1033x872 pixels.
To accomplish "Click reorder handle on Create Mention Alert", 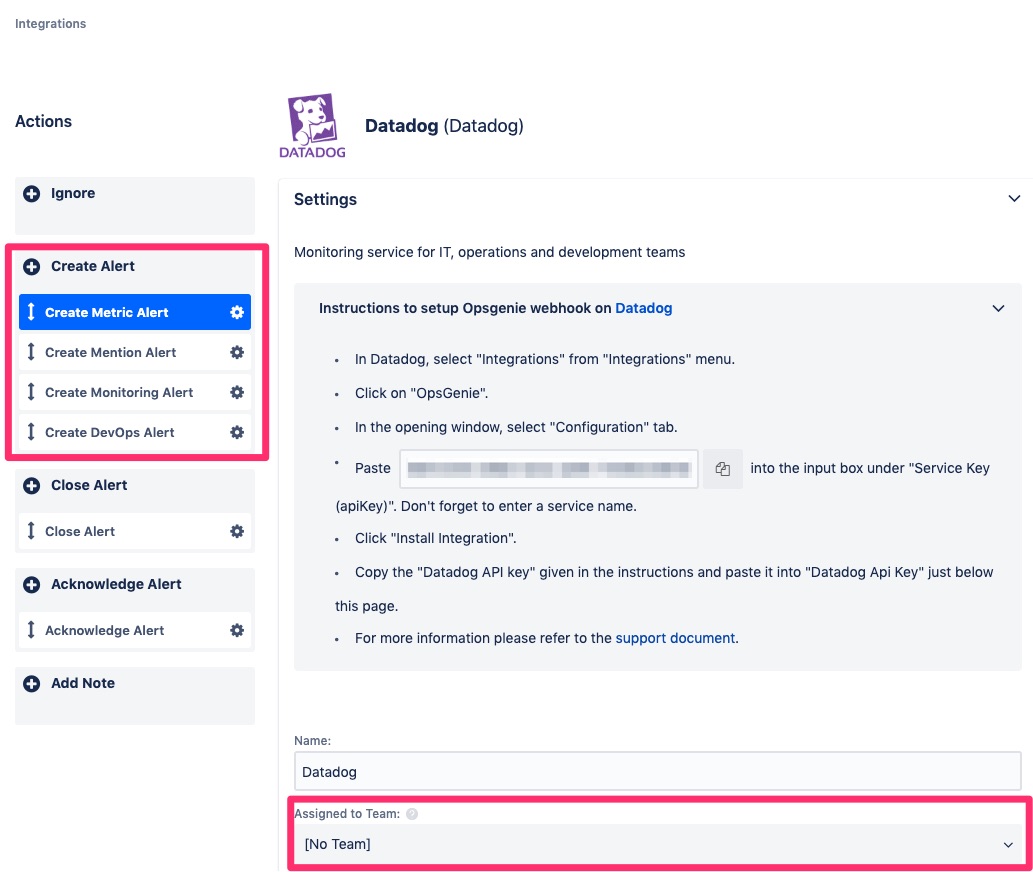I will 31,352.
